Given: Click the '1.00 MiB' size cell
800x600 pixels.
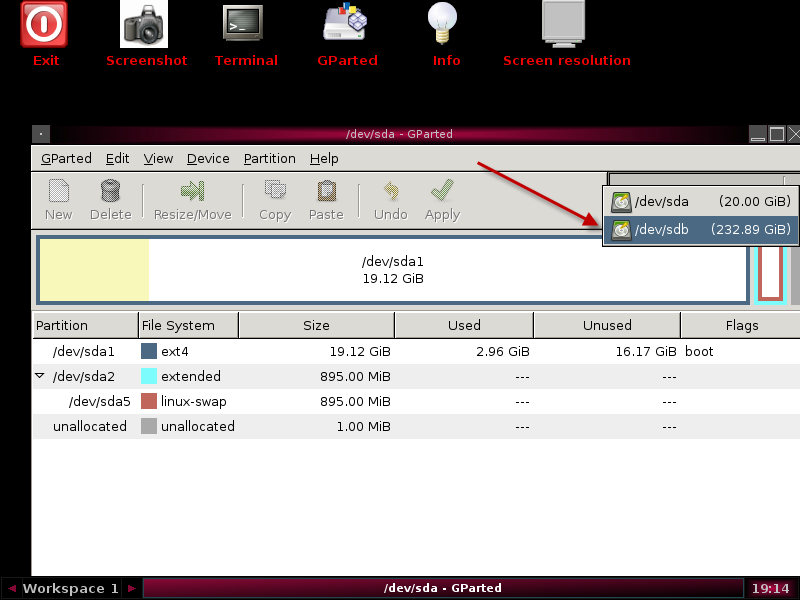Looking at the screenshot, I should tap(364, 427).
